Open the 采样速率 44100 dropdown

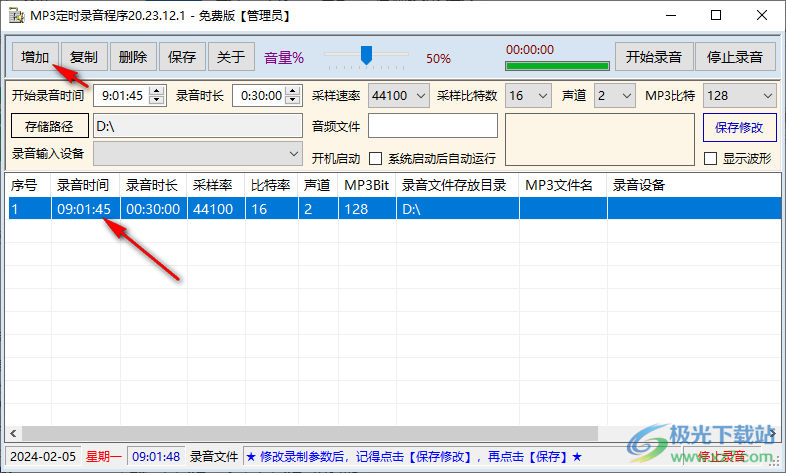coord(399,95)
